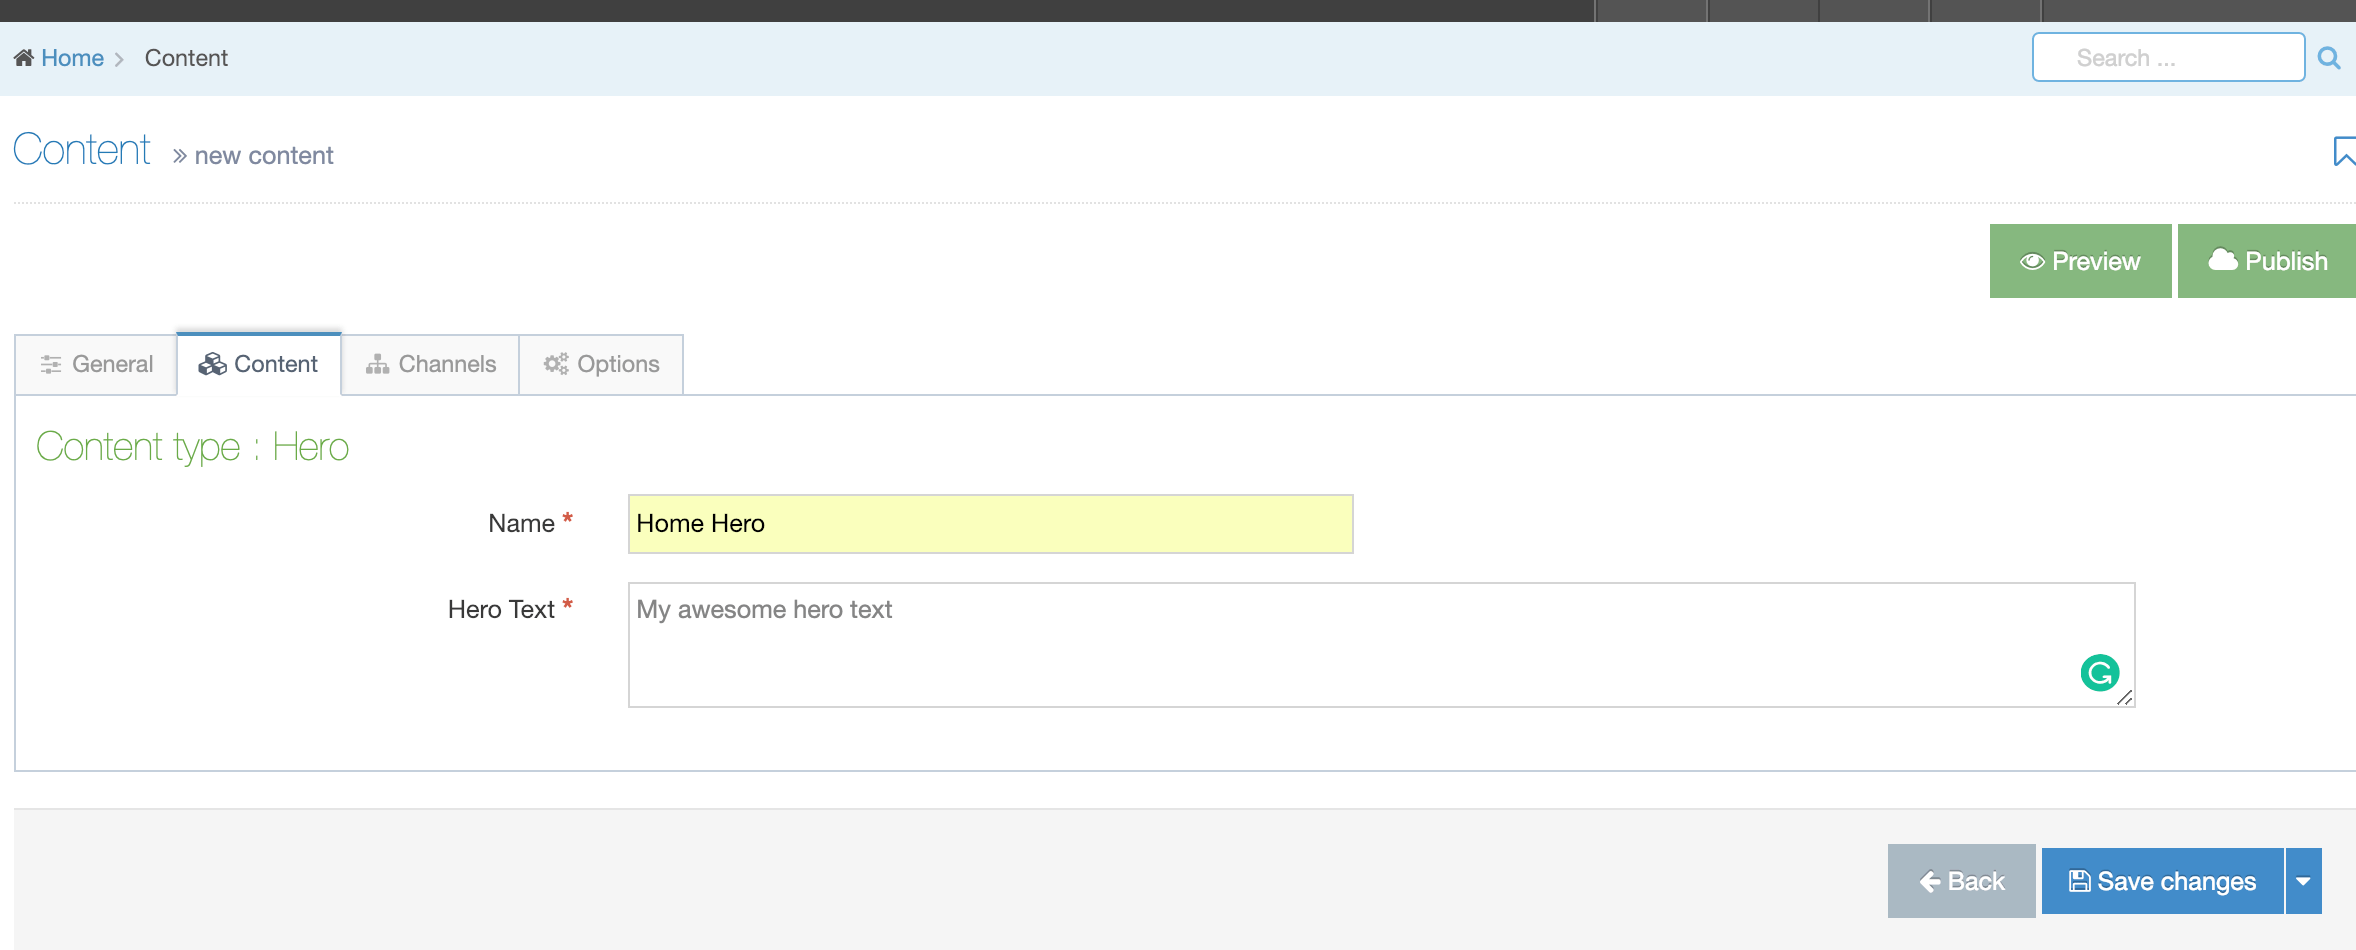Go to the Options tab

tap(602, 364)
